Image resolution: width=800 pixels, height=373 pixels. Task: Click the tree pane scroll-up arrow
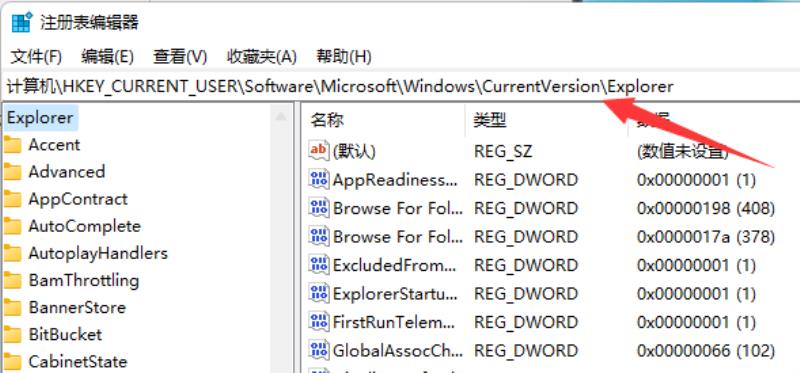coord(281,117)
